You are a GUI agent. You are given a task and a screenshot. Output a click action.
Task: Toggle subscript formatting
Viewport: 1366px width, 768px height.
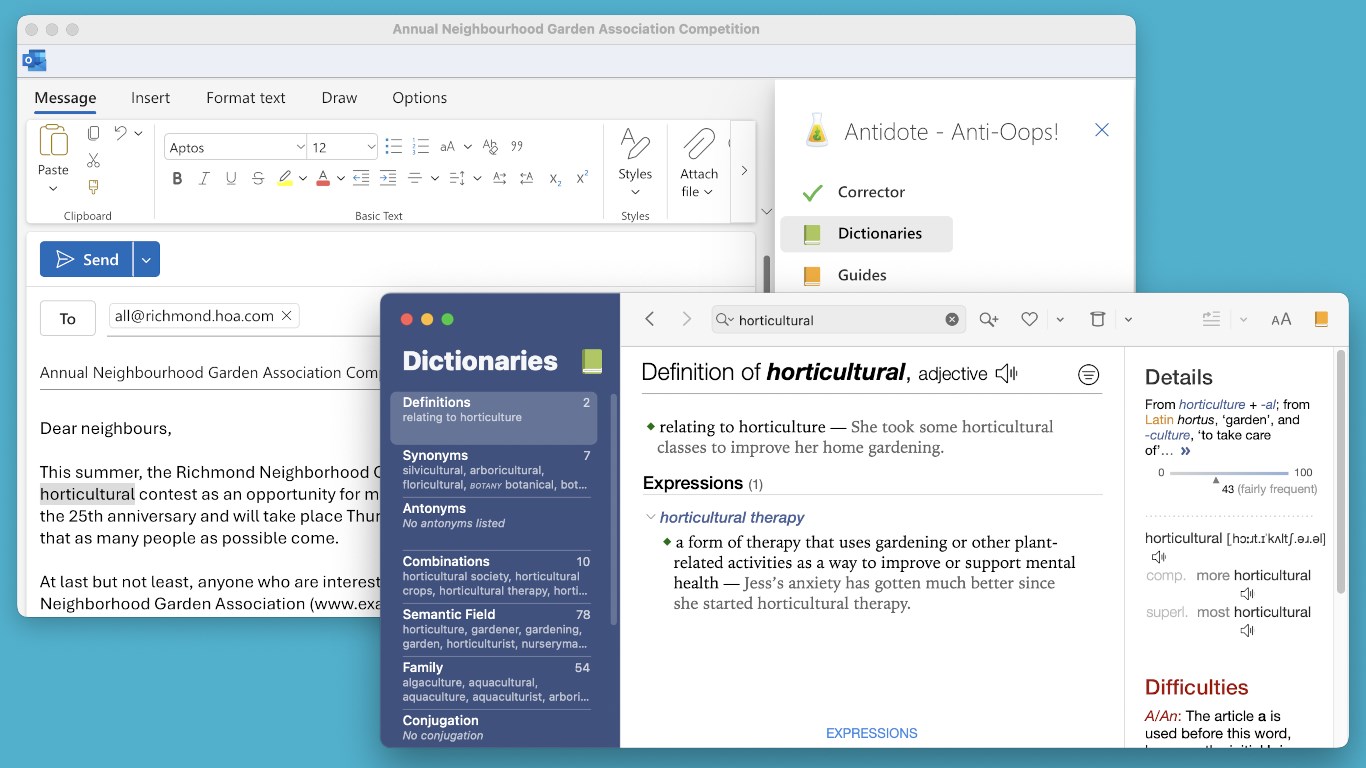click(x=555, y=179)
